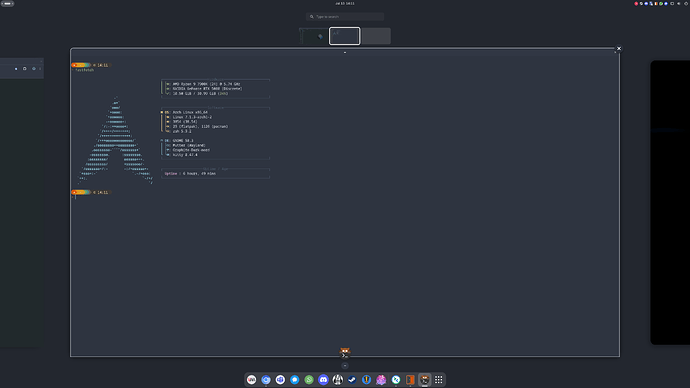Open the volume indicator in top bar
The image size is (690, 388).
click(679, 4)
